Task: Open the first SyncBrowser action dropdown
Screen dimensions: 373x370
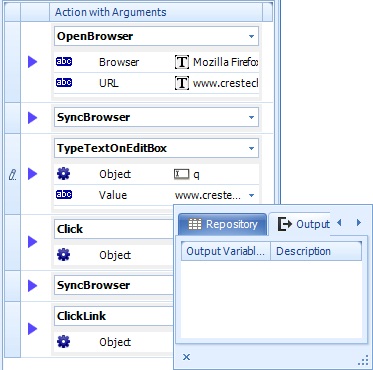Action: click(x=252, y=117)
